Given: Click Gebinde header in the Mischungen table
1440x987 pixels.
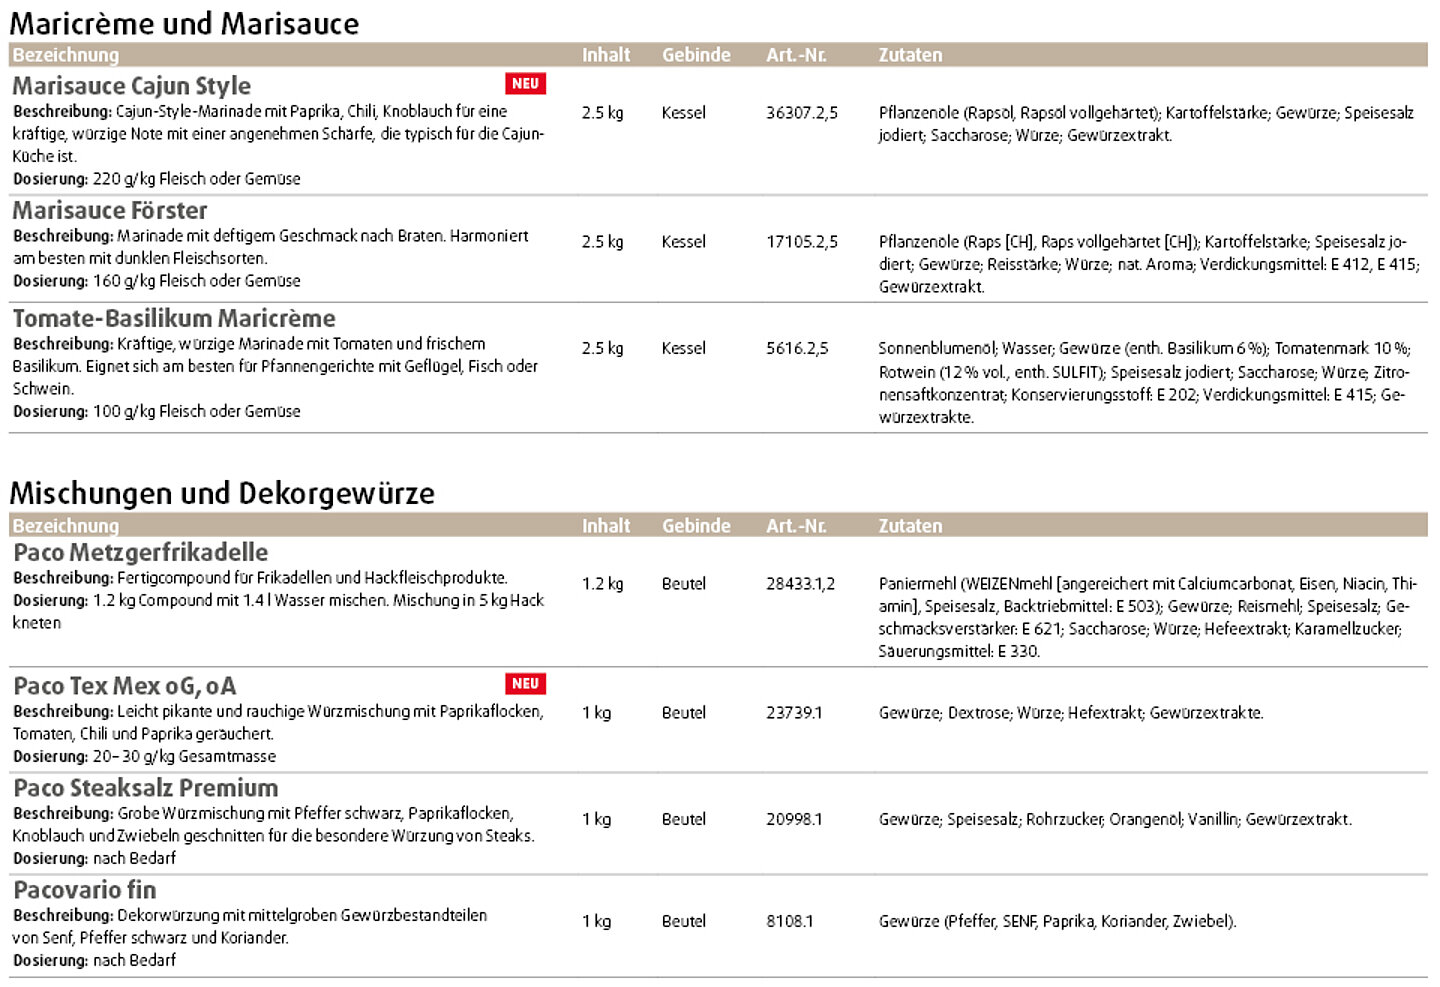Looking at the screenshot, I should pyautogui.click(x=696, y=526).
